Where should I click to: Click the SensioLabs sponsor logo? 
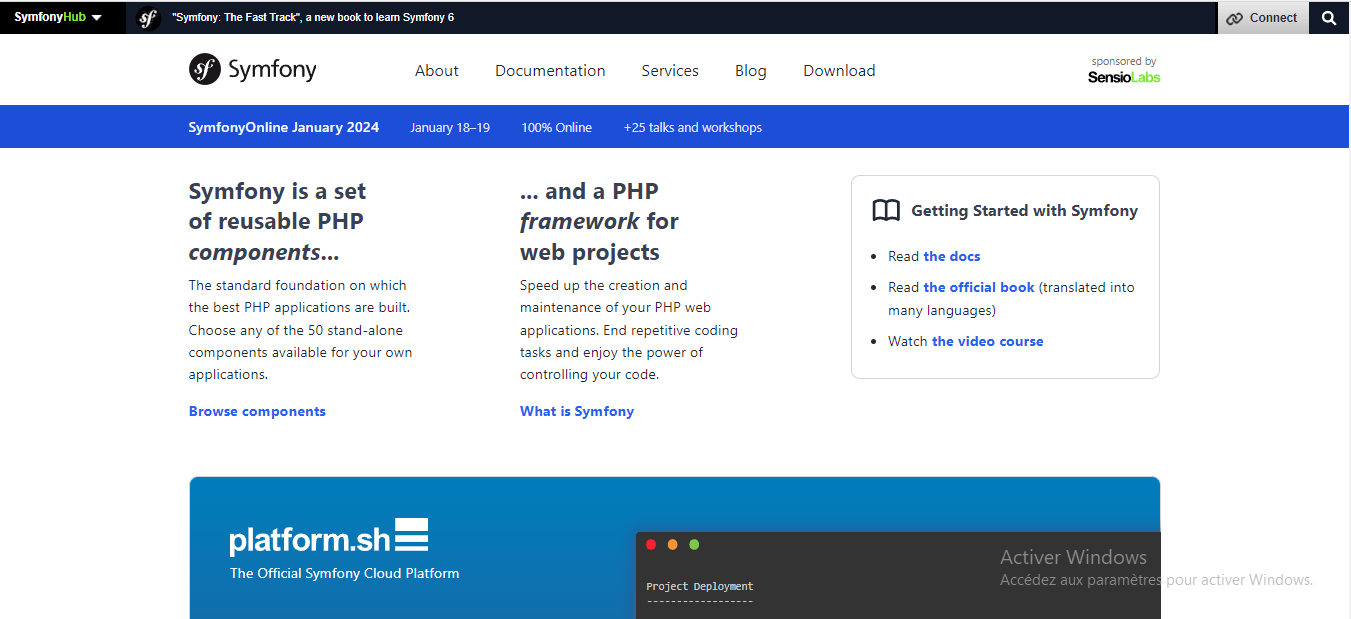[x=1124, y=76]
